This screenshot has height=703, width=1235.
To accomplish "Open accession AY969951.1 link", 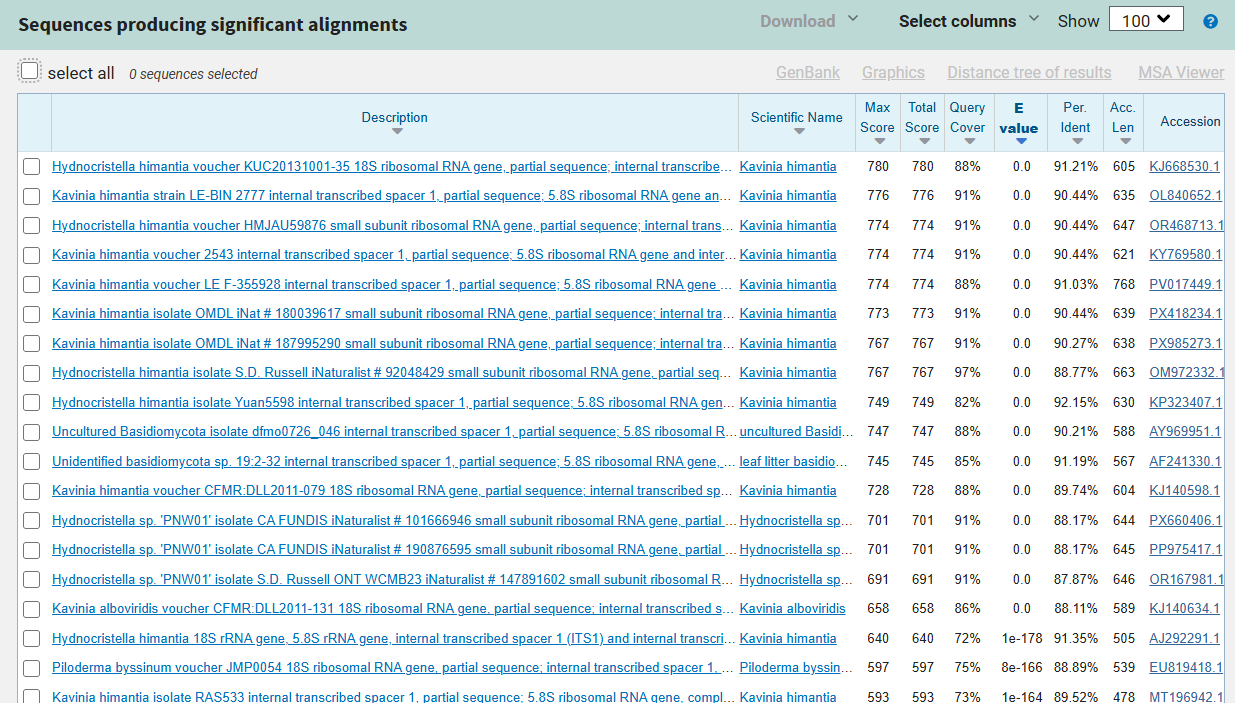I will (1186, 432).
